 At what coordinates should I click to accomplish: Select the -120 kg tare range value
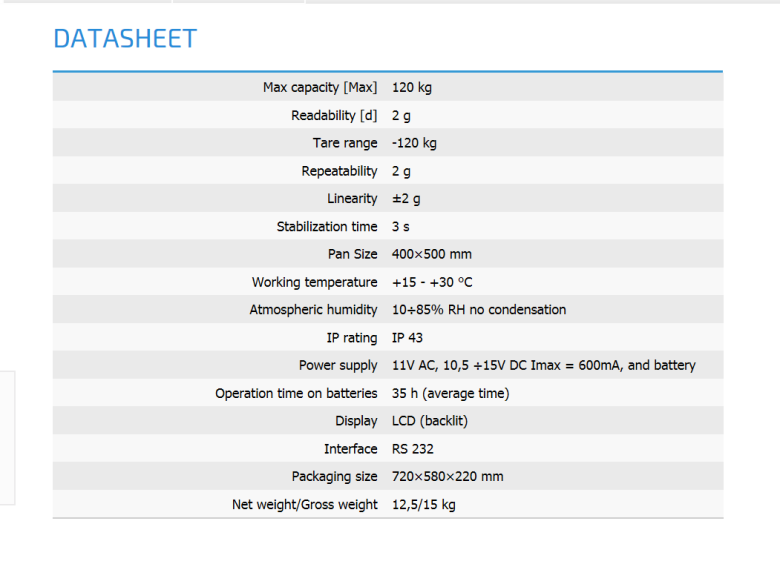[x=414, y=143]
